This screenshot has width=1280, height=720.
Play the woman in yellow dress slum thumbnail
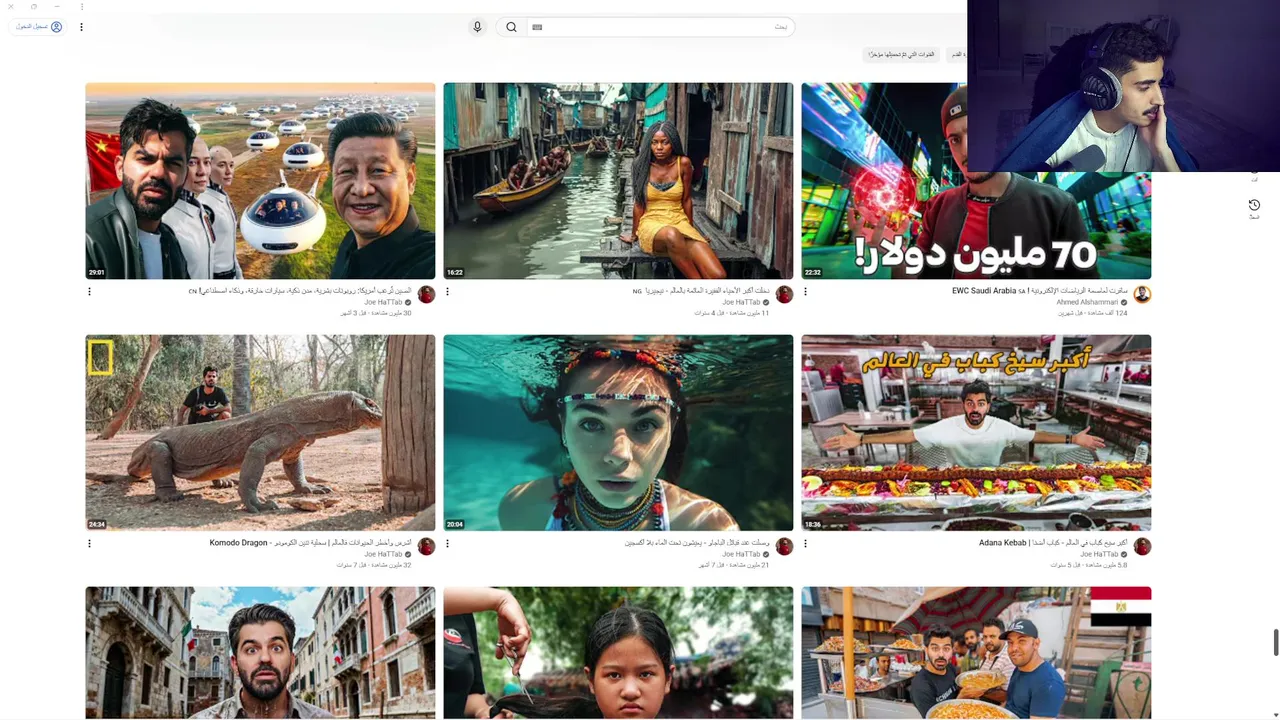point(618,181)
